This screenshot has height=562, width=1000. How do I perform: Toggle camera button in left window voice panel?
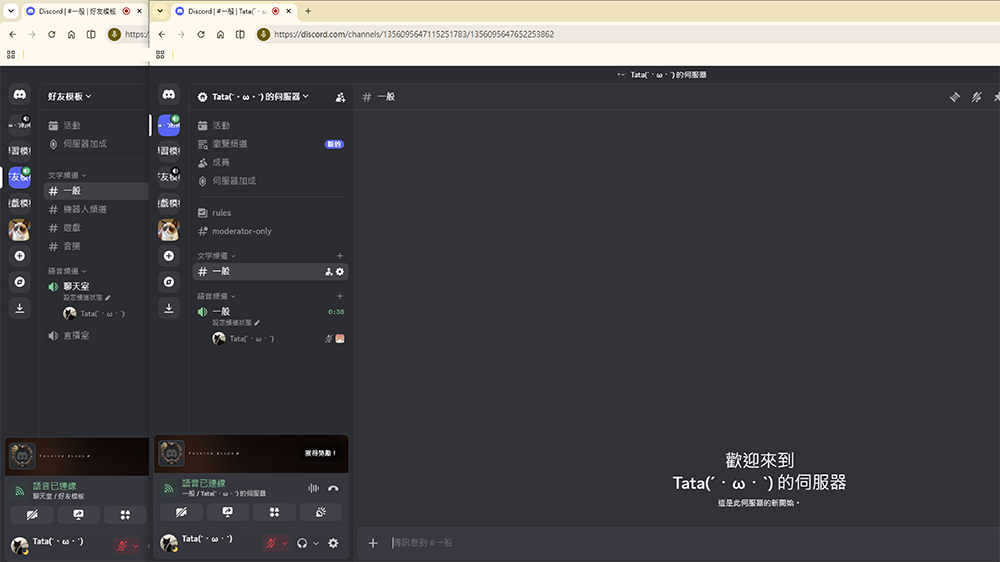tap(32, 515)
